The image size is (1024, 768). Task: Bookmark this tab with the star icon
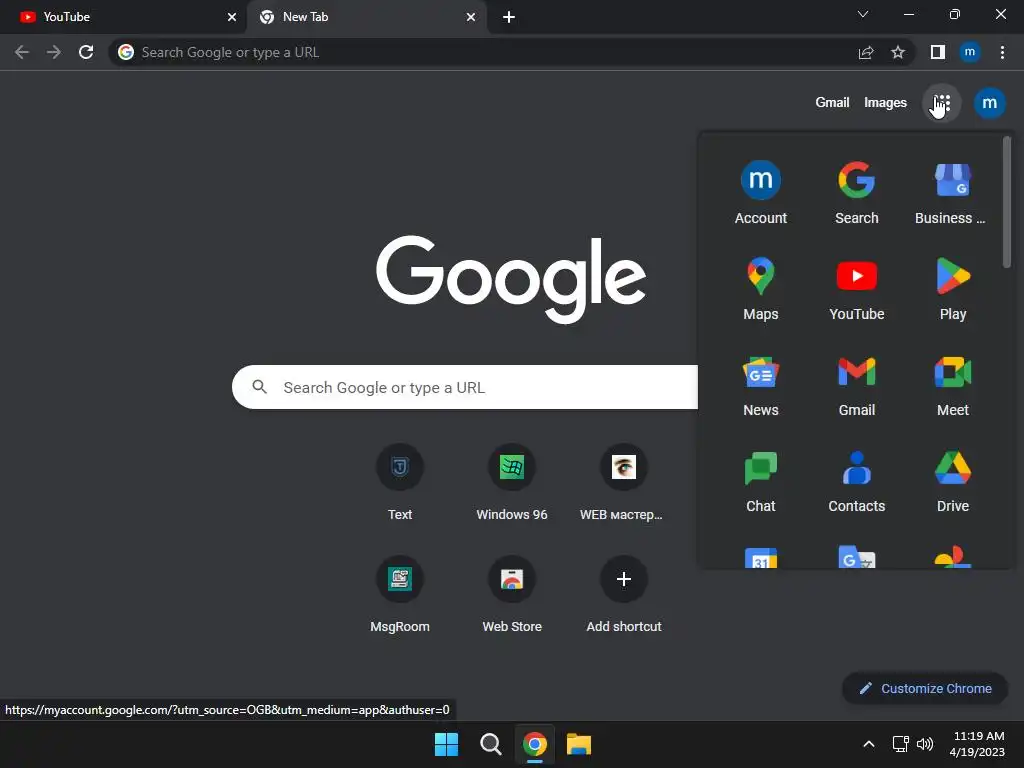[898, 52]
